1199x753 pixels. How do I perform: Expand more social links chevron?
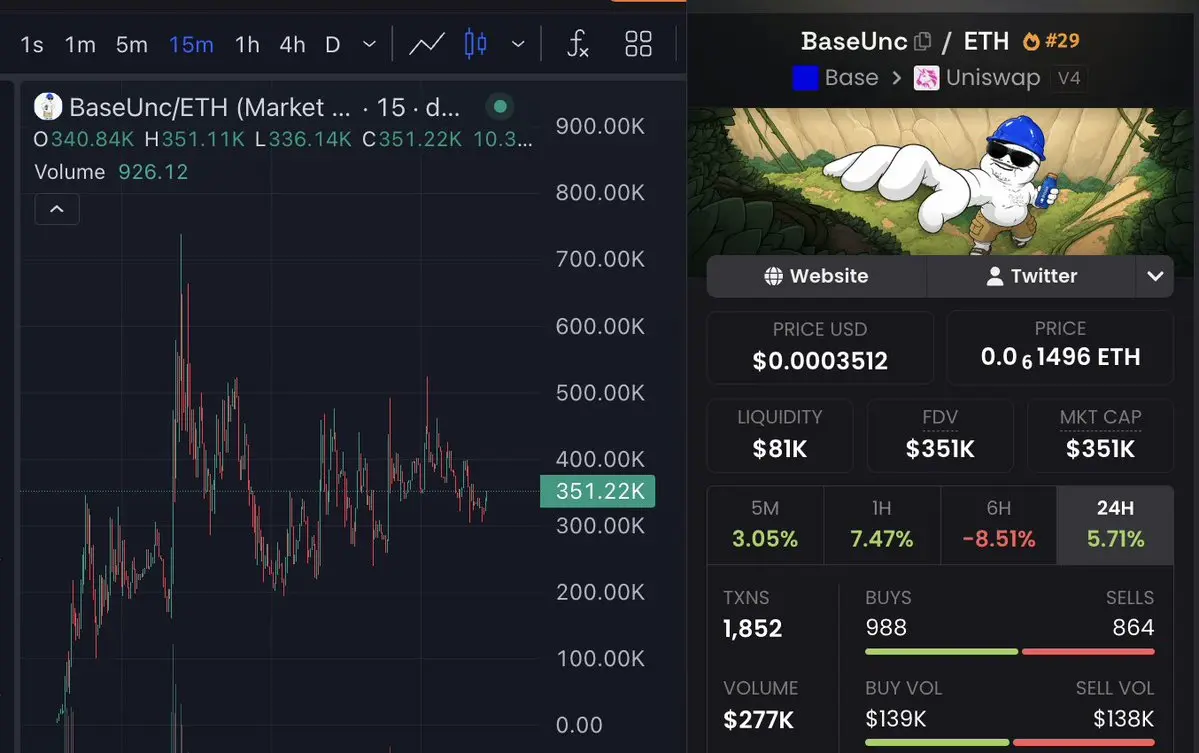point(1155,276)
